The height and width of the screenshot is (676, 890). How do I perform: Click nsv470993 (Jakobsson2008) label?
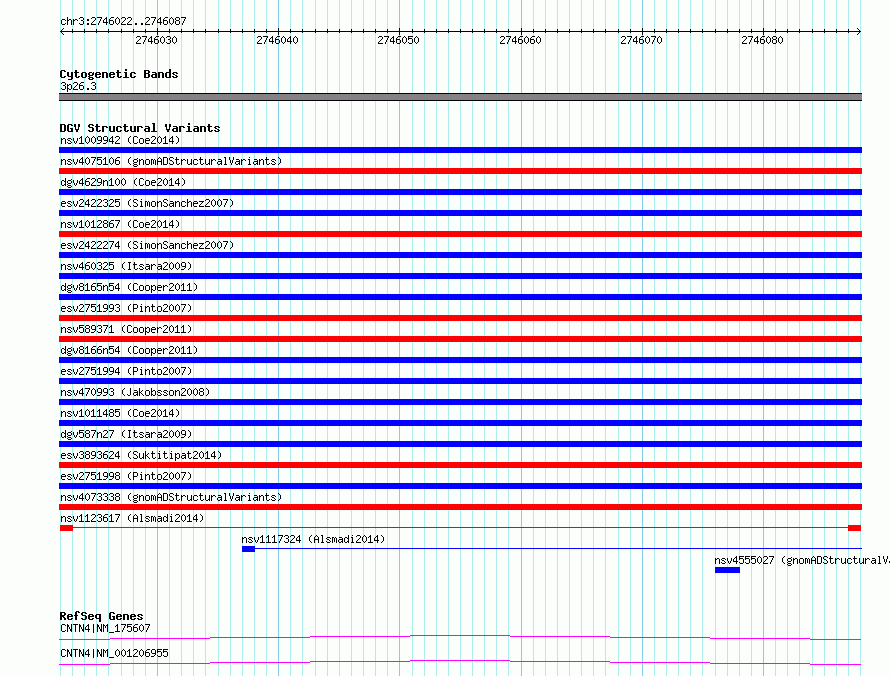(x=135, y=392)
